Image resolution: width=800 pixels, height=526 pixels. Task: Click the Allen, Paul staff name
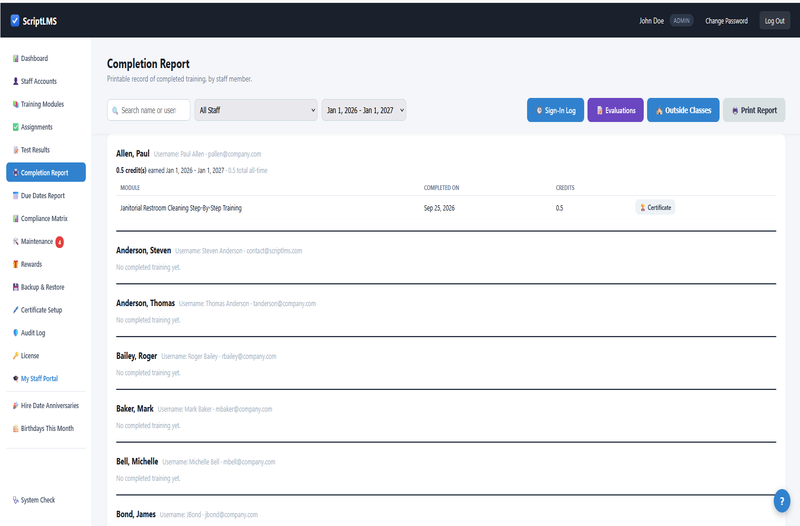(133, 154)
